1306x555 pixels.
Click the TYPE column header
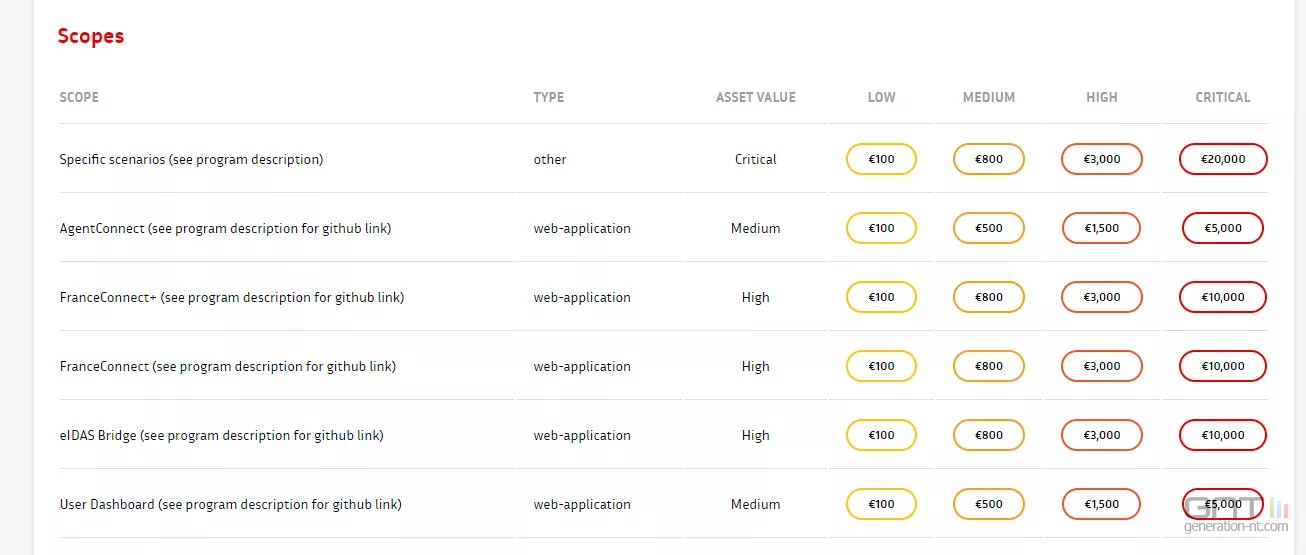[548, 97]
